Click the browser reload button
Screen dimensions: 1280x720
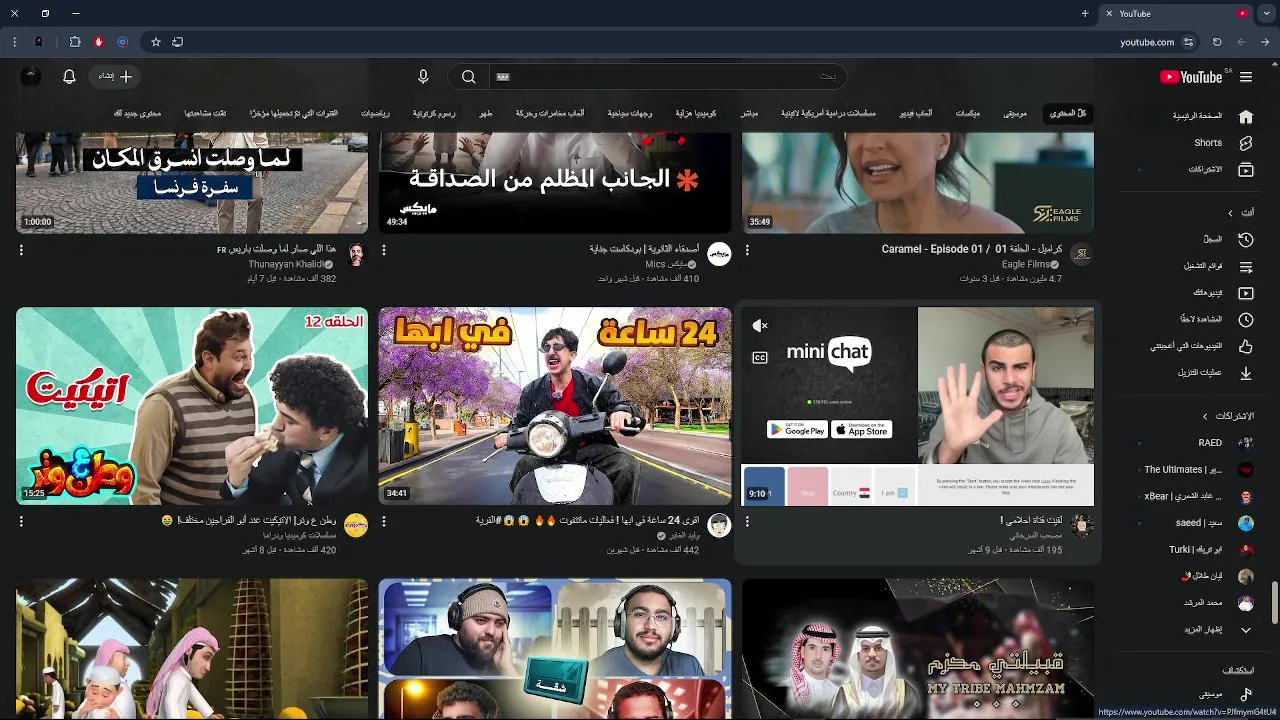[1217, 42]
